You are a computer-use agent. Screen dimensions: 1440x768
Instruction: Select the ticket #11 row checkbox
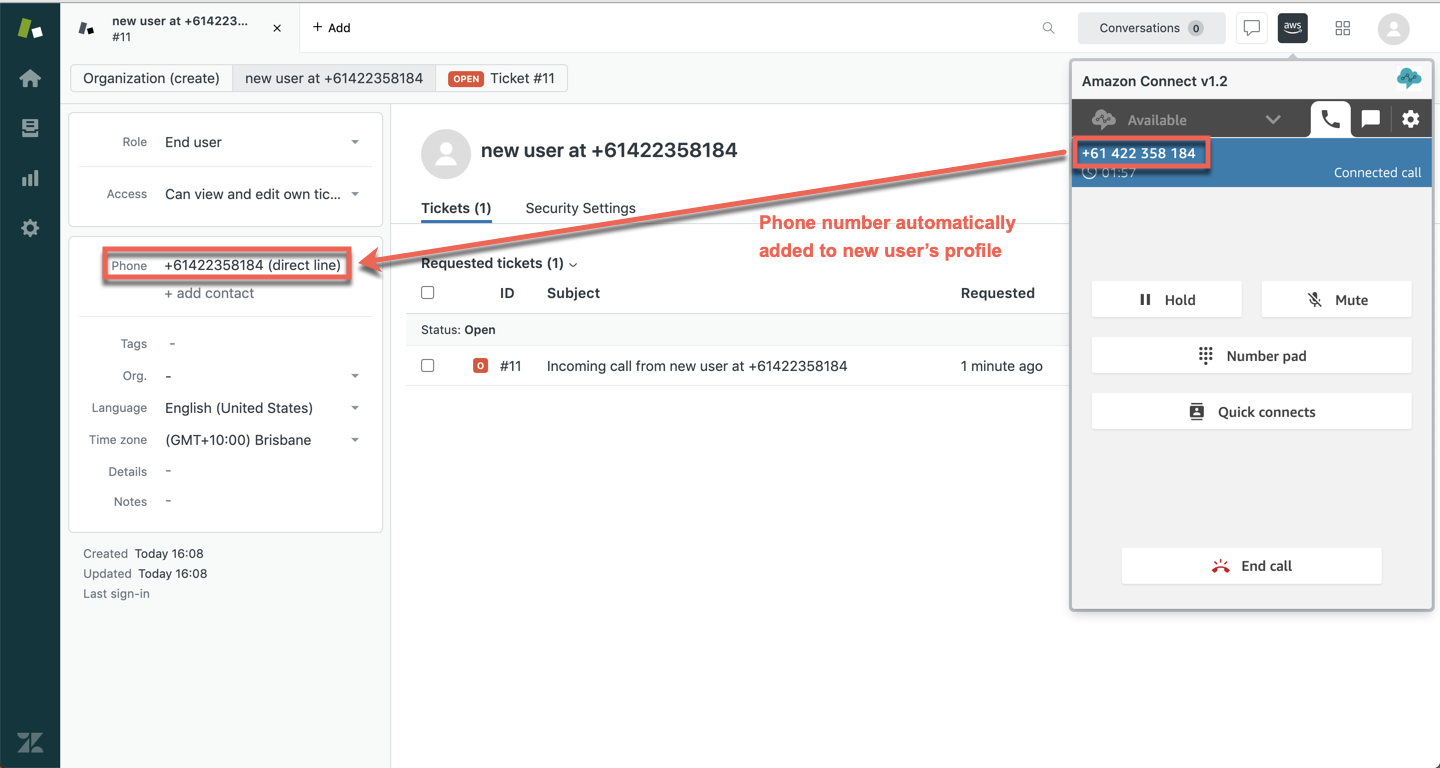pos(428,366)
